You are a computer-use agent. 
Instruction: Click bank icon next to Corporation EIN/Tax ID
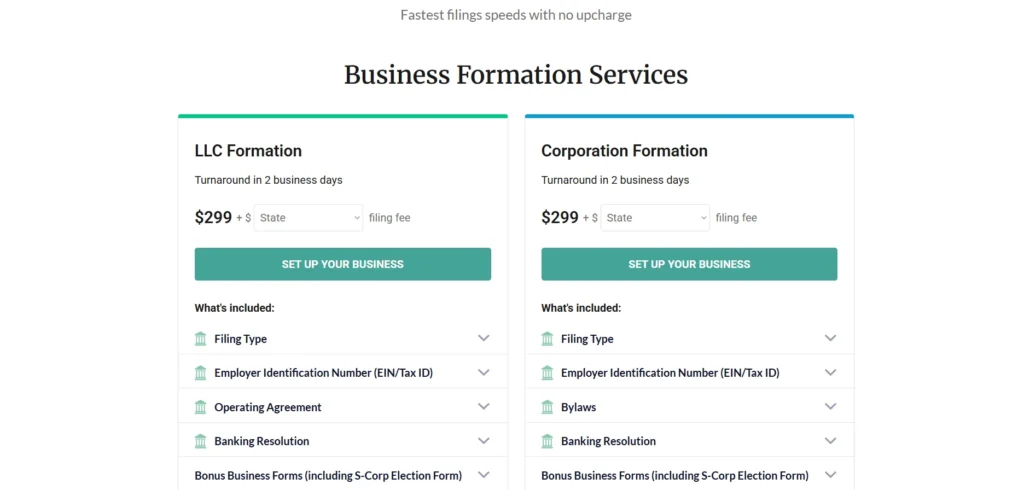coord(547,373)
